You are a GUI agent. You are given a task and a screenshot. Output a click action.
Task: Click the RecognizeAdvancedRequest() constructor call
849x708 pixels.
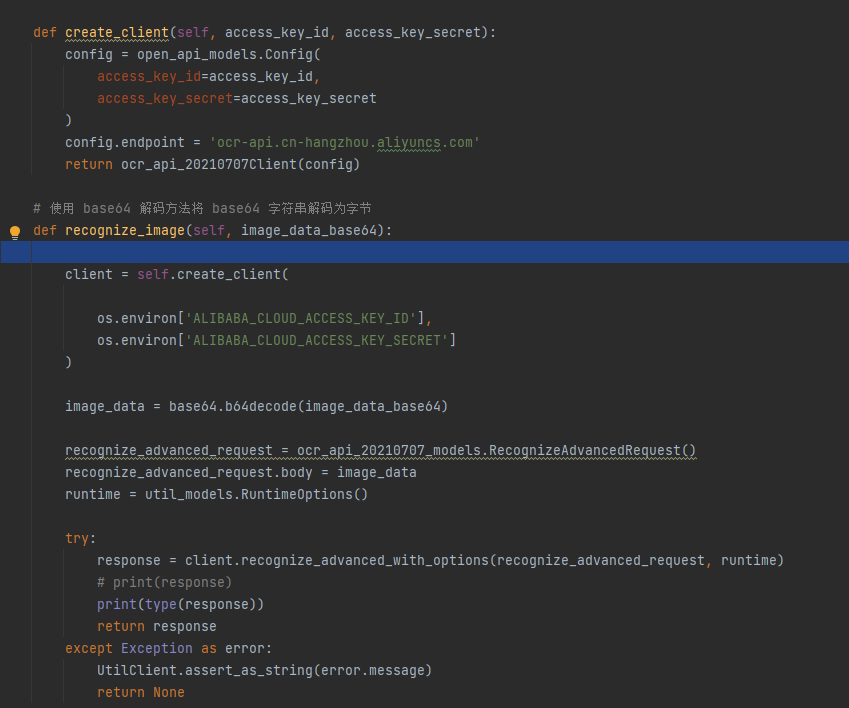tap(592, 450)
